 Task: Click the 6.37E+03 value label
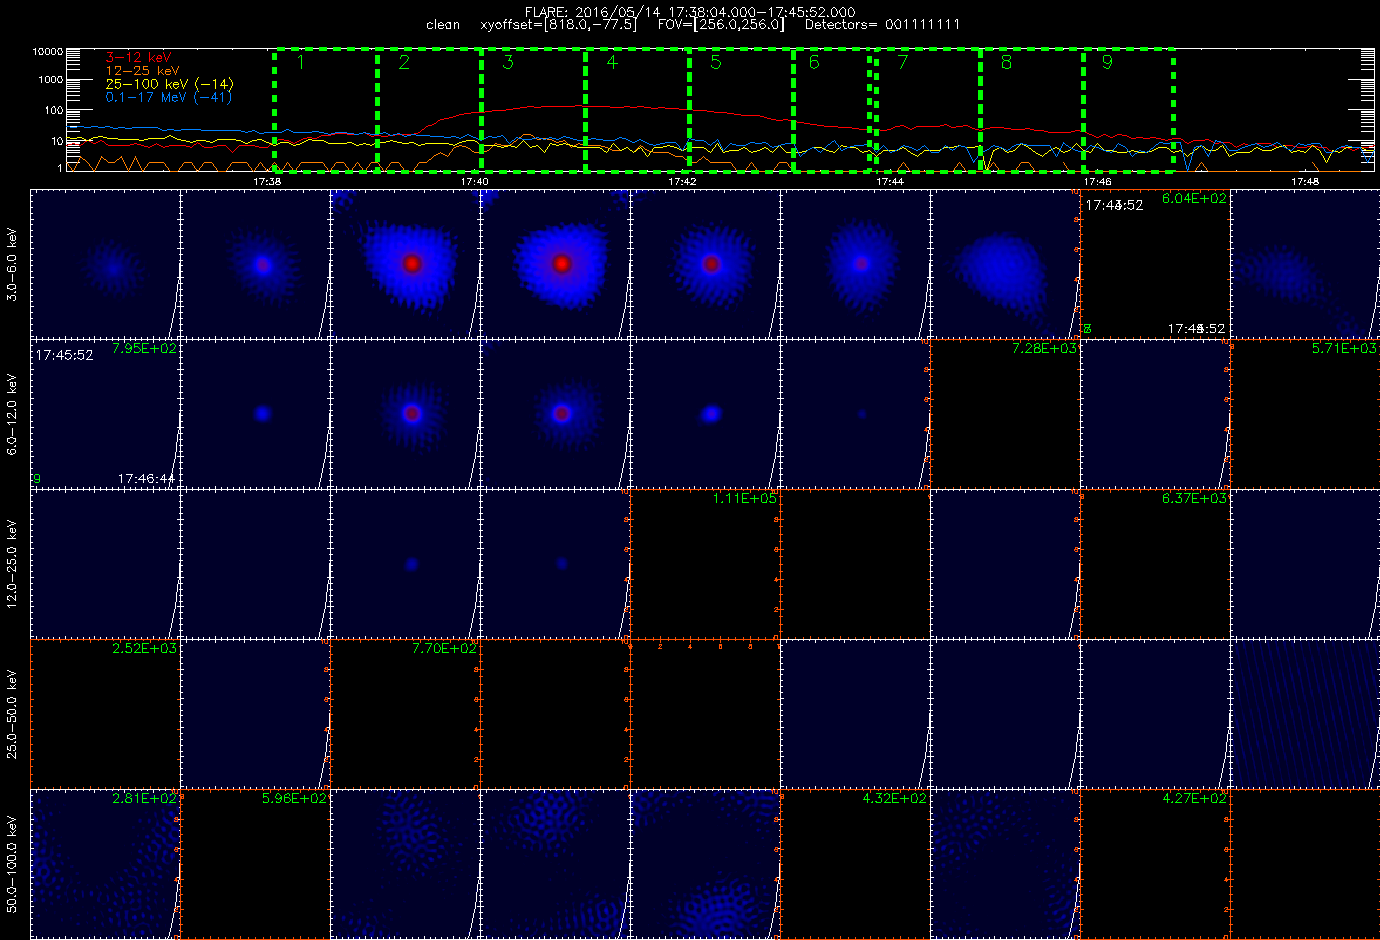pyautogui.click(x=1194, y=499)
